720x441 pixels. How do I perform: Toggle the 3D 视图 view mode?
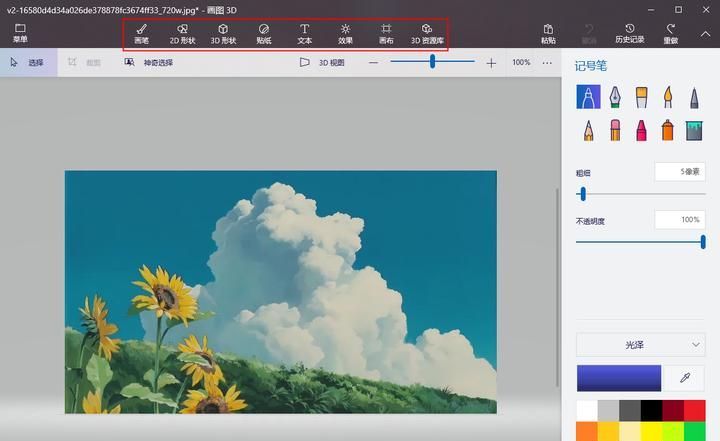[323, 62]
